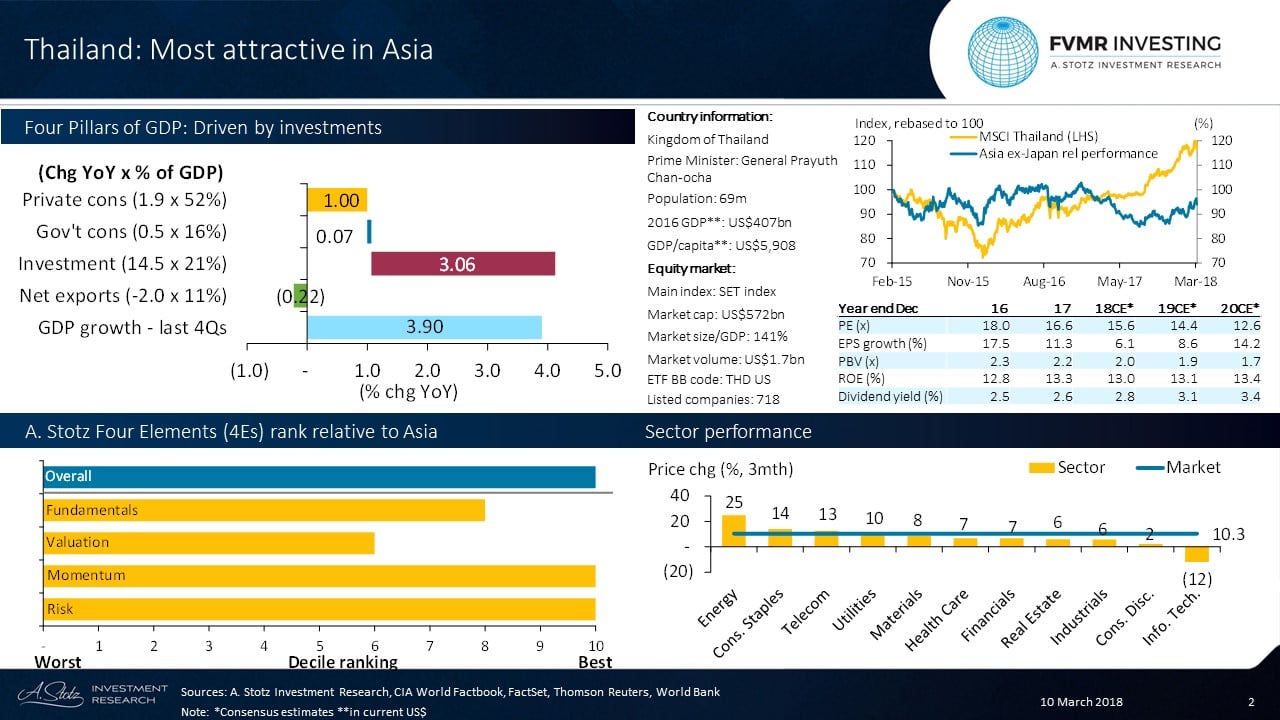Image resolution: width=1280 pixels, height=720 pixels.
Task: Click the slide title Thailand: Most attractive in Asia
Action: [229, 49]
